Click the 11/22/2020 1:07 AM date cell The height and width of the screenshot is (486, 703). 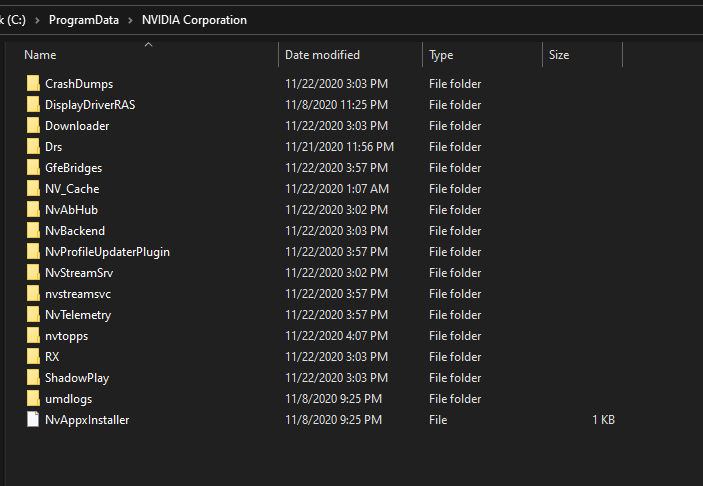pos(337,189)
